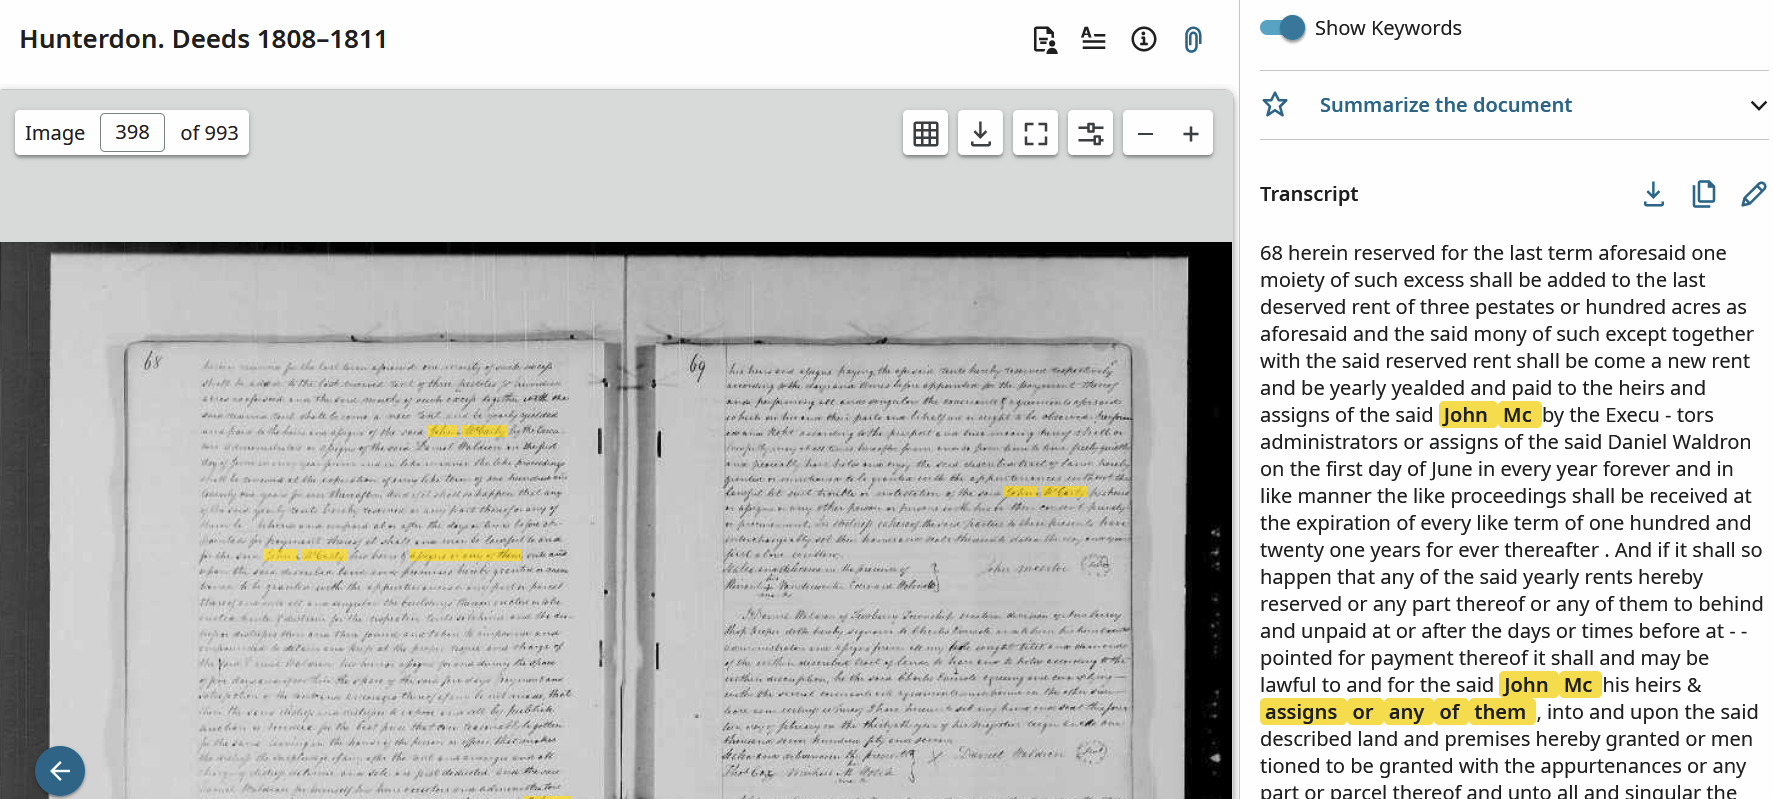1773x799 pixels.
Task: Download the transcript
Action: pyautogui.click(x=1654, y=194)
